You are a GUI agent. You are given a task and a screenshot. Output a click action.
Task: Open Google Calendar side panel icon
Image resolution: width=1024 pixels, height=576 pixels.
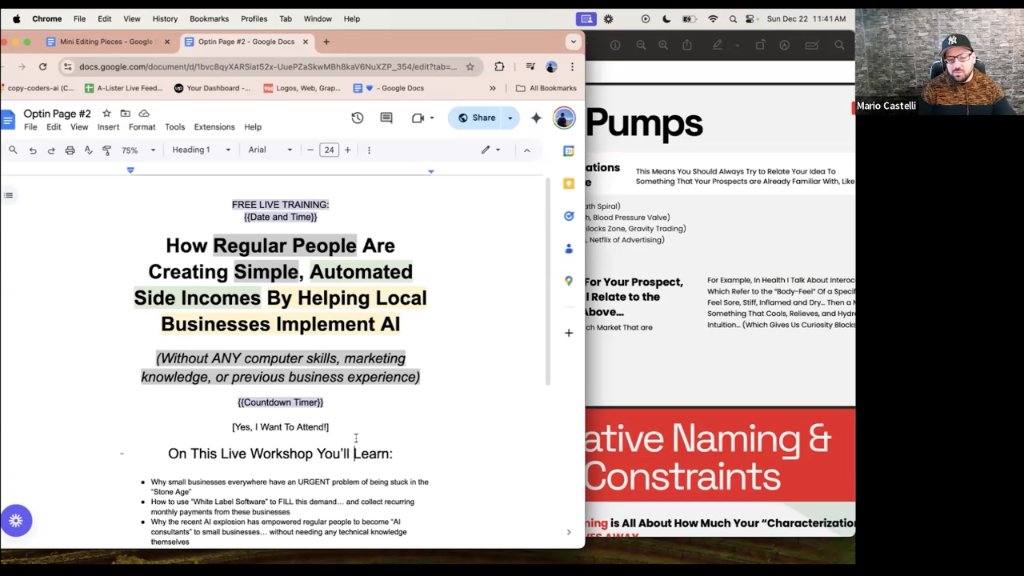569,151
